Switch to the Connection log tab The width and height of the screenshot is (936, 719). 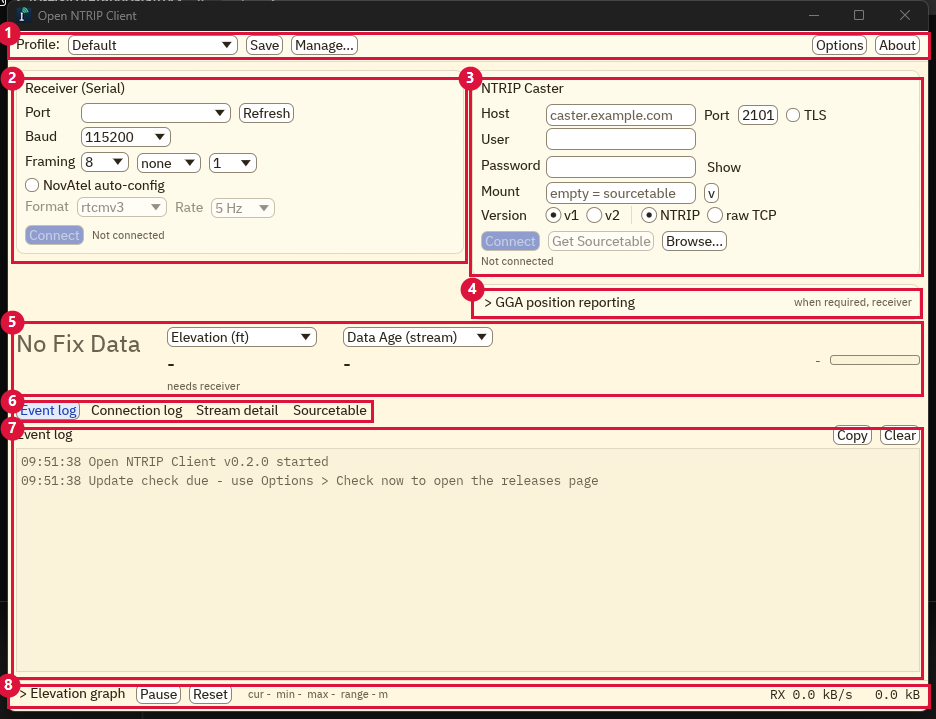pos(137,411)
